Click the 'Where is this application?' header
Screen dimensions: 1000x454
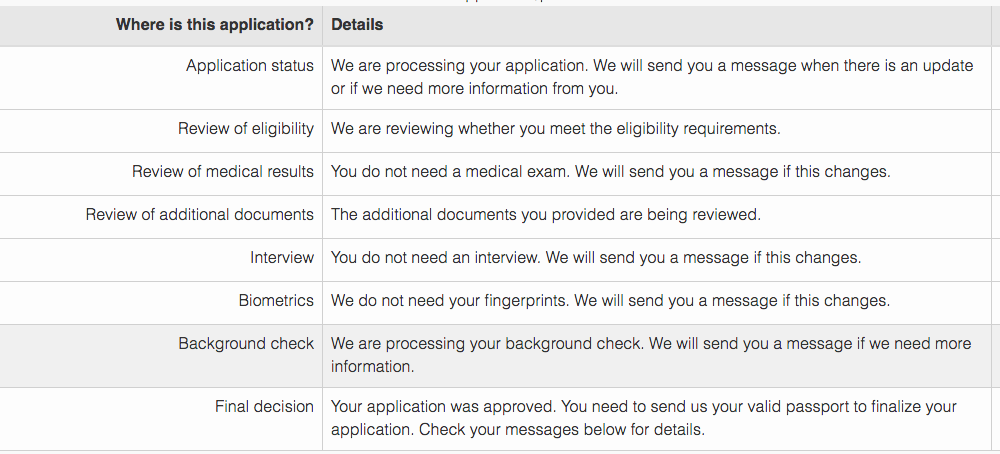(215, 25)
